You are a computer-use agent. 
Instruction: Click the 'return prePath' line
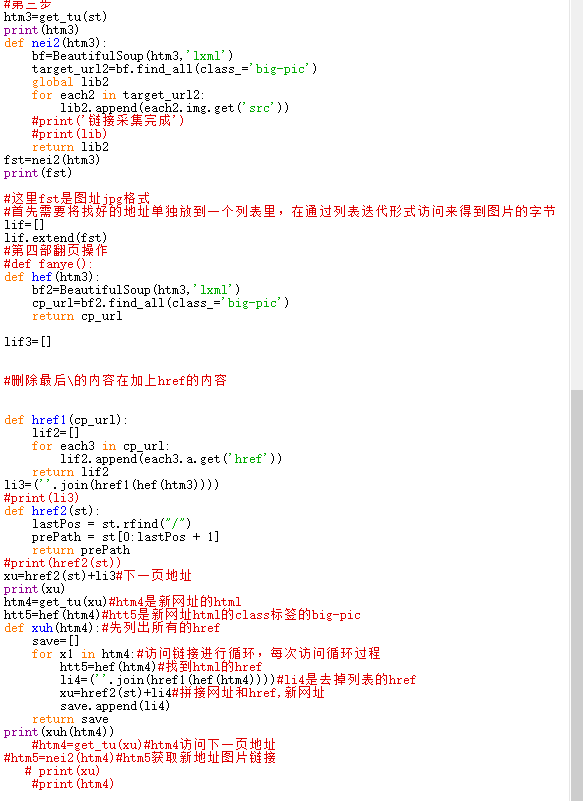81,550
